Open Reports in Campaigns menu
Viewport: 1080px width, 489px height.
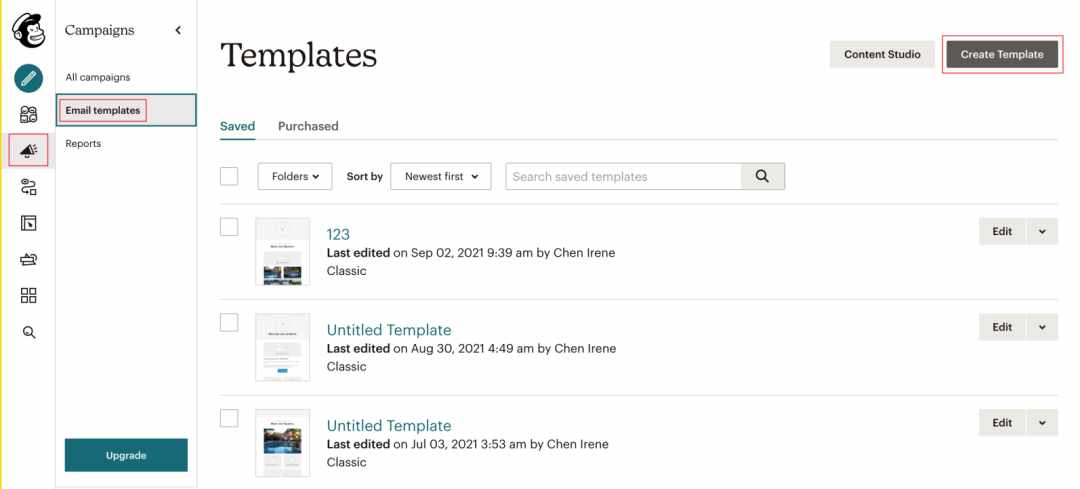pos(83,143)
